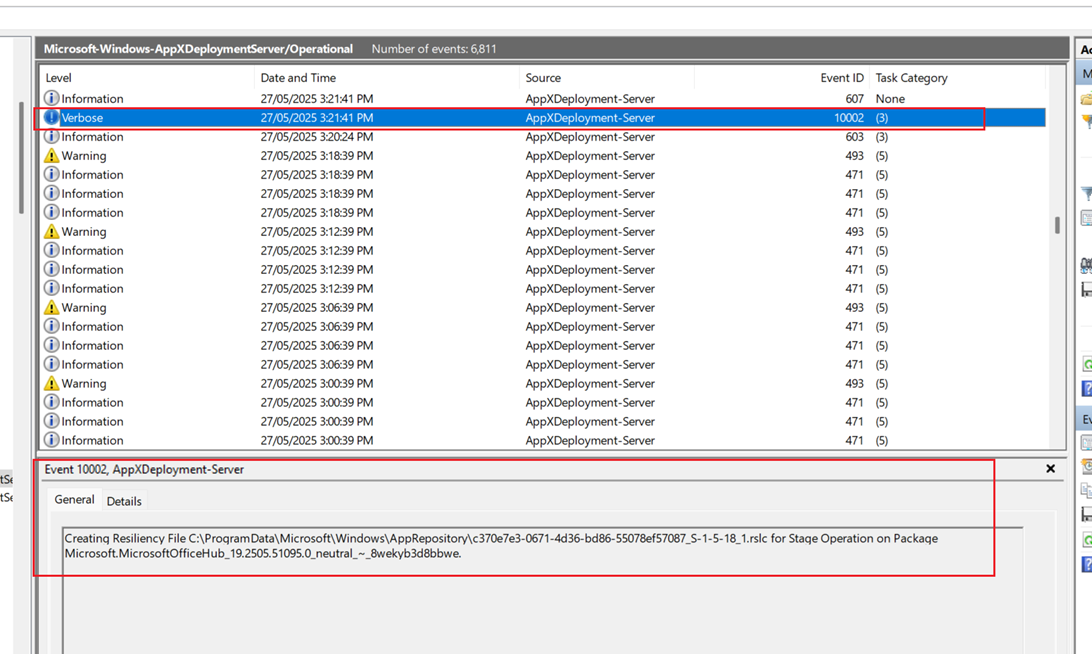
Task: Click the blue Help question mark icon
Action: tap(1087, 388)
